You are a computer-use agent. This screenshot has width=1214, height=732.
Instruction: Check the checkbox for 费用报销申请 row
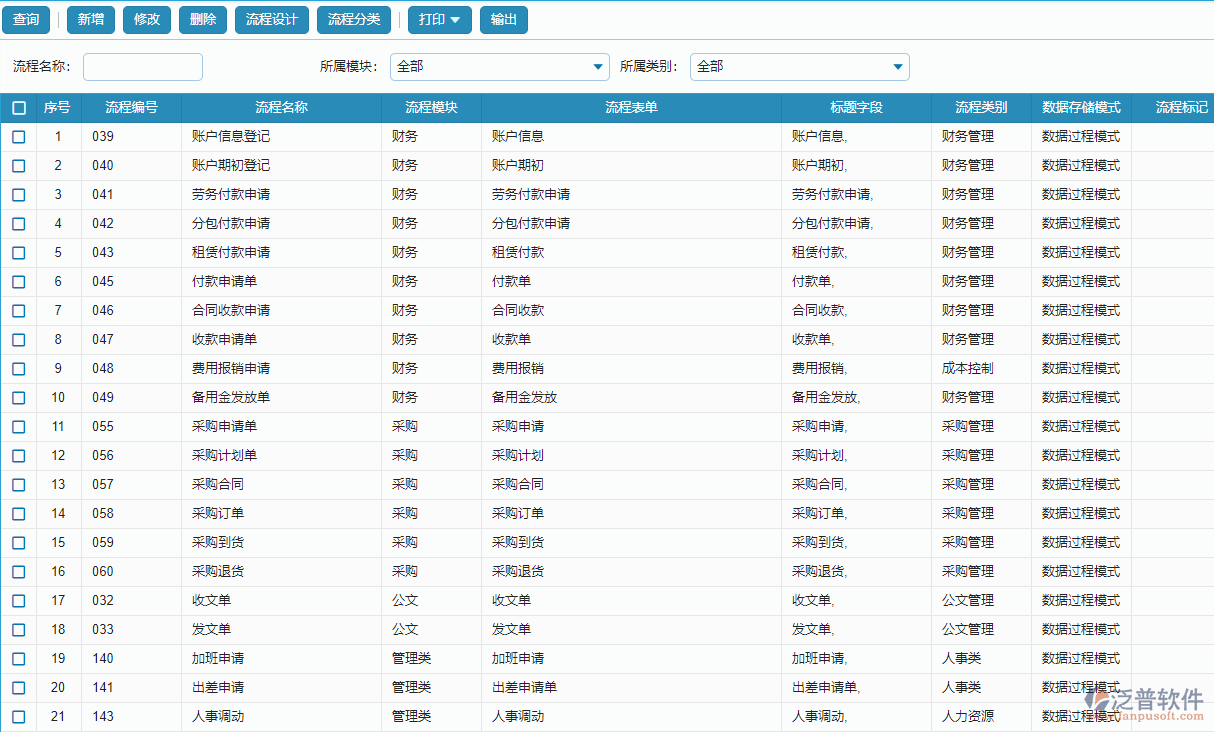tap(17, 368)
